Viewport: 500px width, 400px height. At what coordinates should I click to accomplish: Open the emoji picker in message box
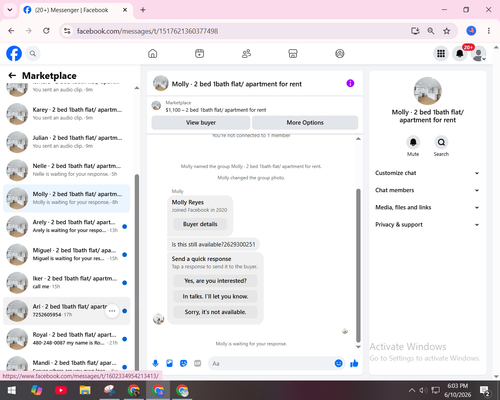(x=338, y=363)
